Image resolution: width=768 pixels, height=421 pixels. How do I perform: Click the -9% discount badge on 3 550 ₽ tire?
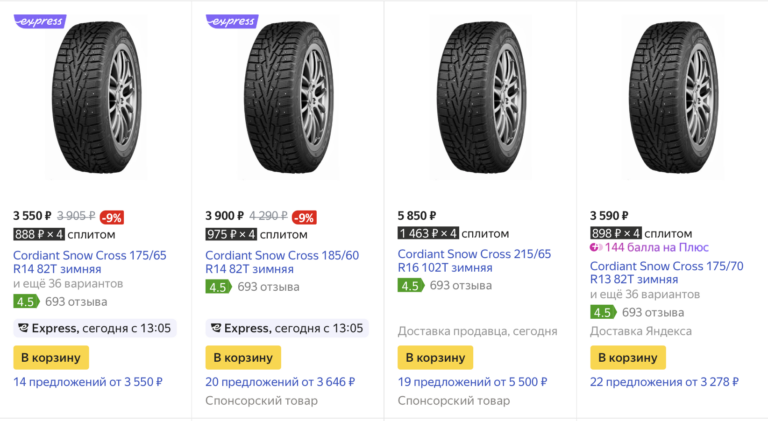[x=112, y=216]
